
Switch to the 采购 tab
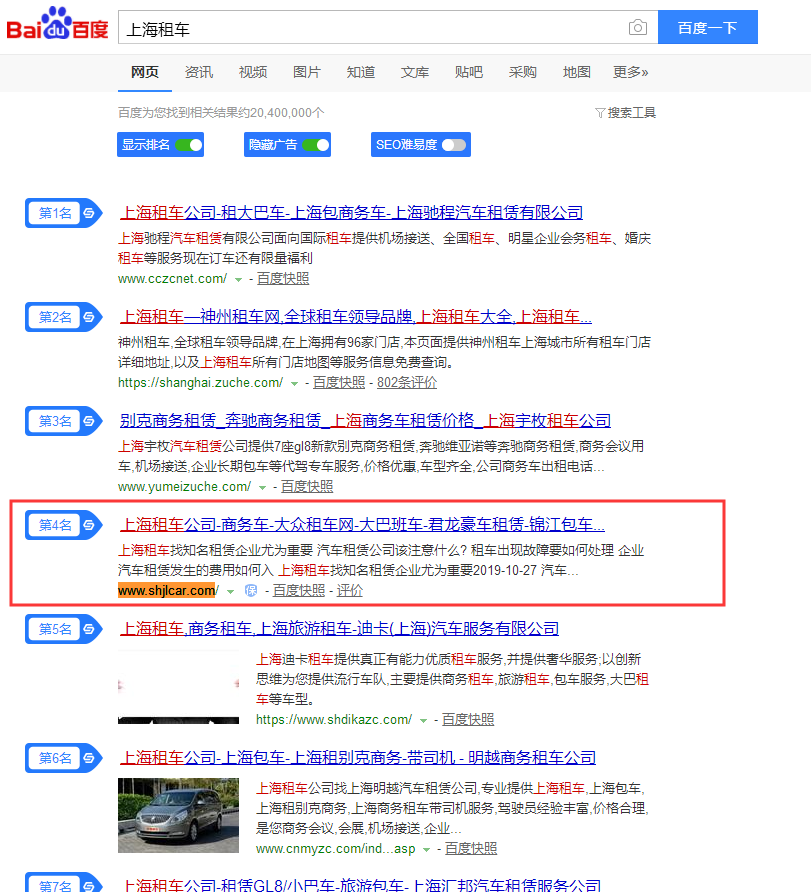tap(523, 72)
